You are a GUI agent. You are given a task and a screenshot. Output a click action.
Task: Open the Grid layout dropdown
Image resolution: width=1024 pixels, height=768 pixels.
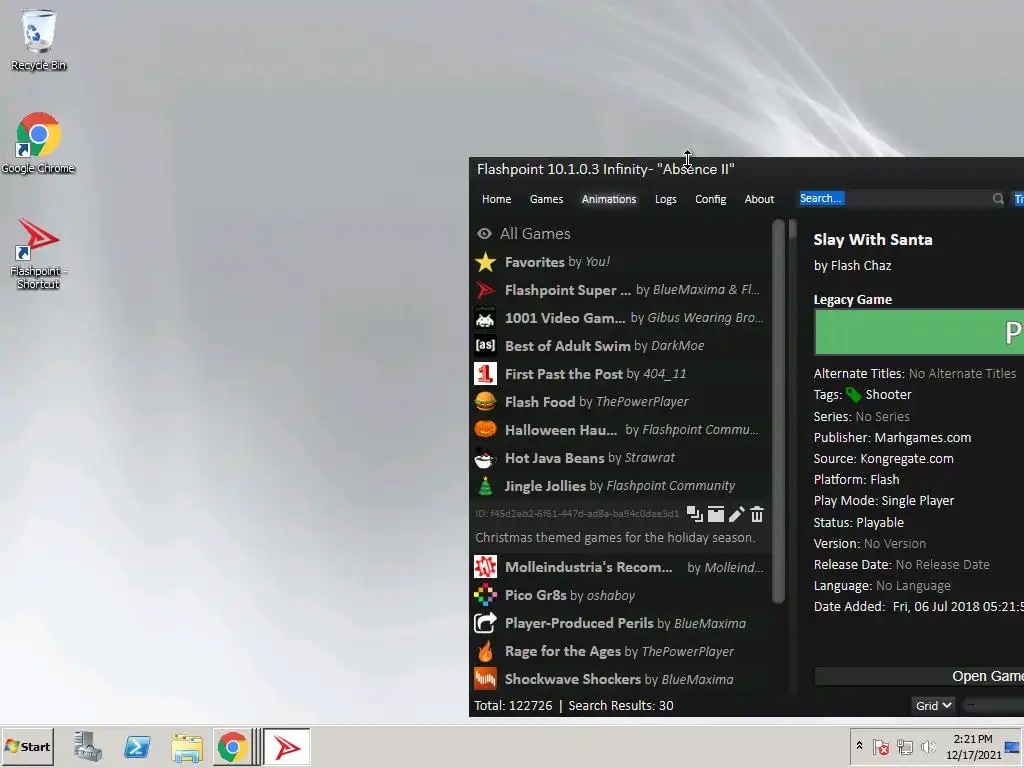(x=933, y=705)
